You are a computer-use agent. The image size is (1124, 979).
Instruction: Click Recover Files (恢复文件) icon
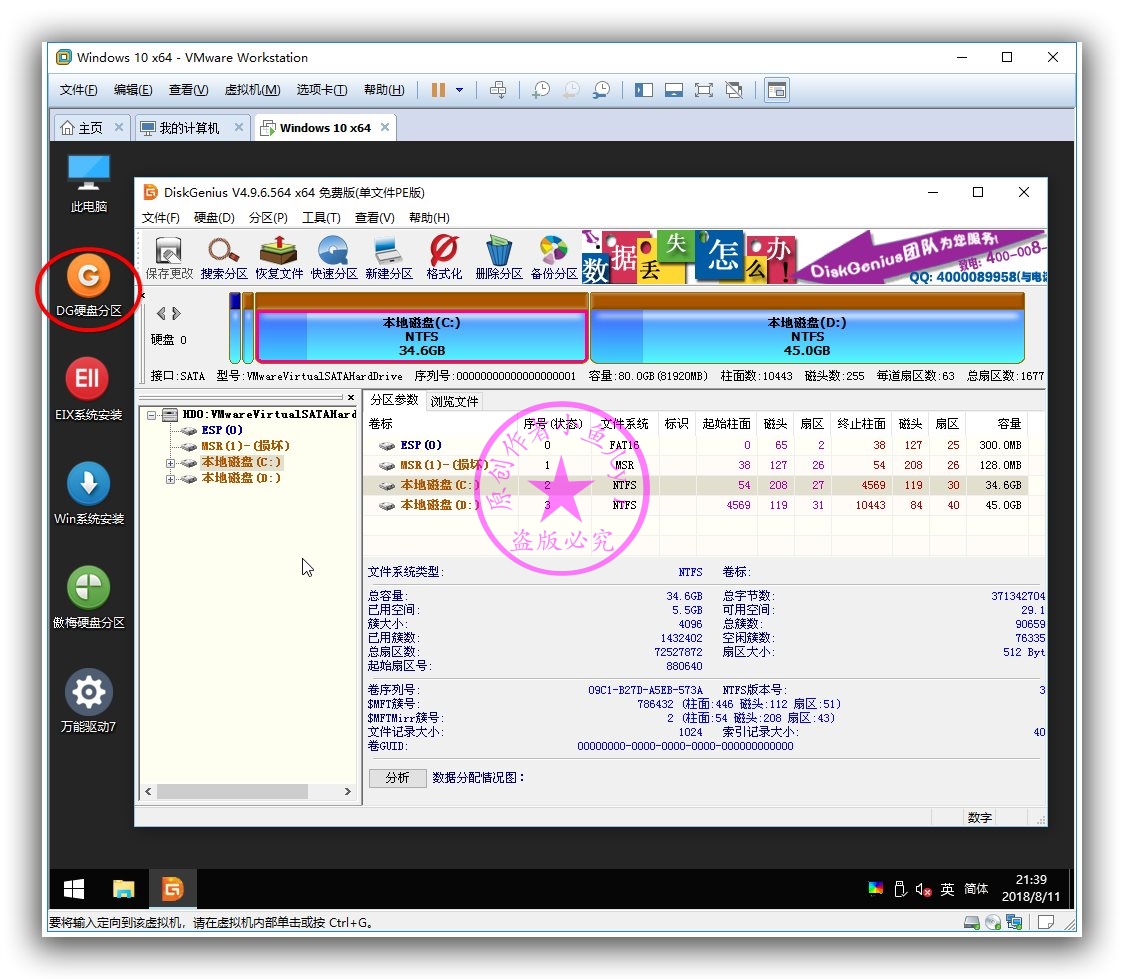[279, 258]
